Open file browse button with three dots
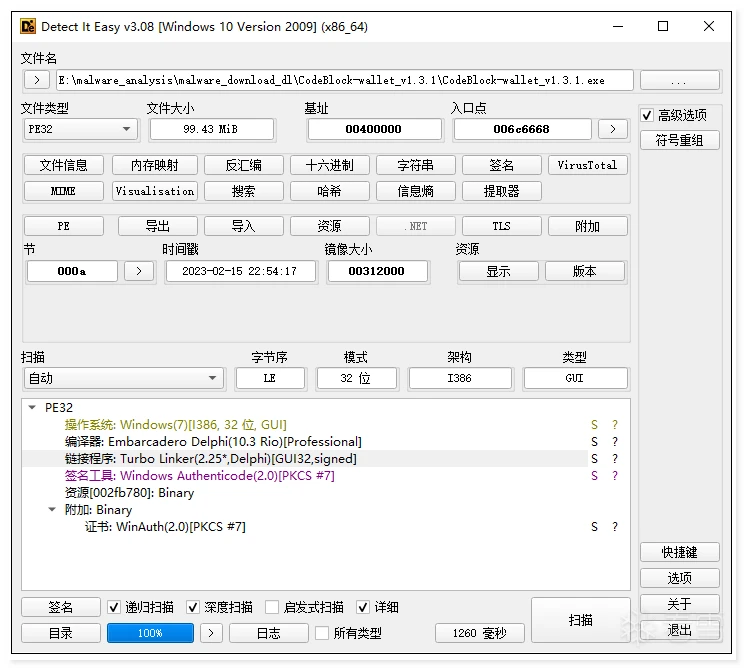The width and height of the screenshot is (744, 668). click(x=679, y=80)
